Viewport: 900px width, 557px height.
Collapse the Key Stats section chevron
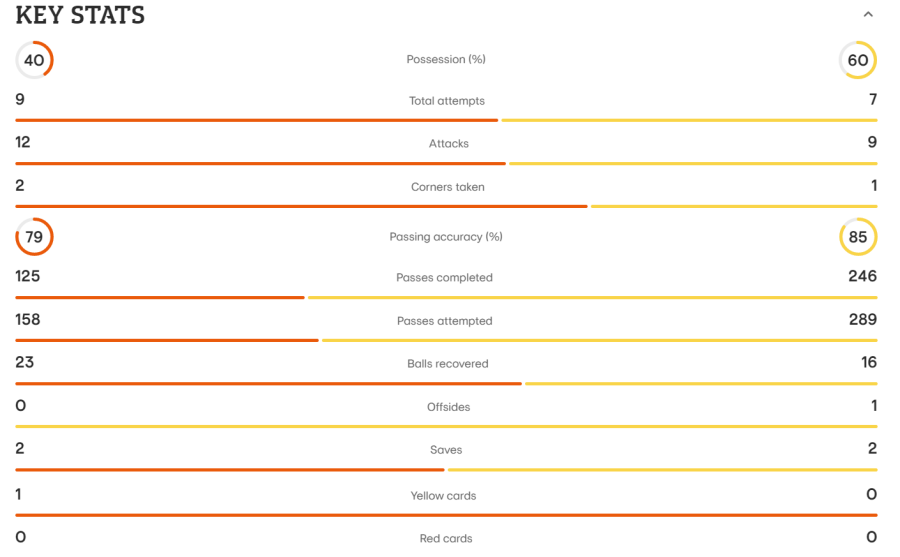click(868, 15)
